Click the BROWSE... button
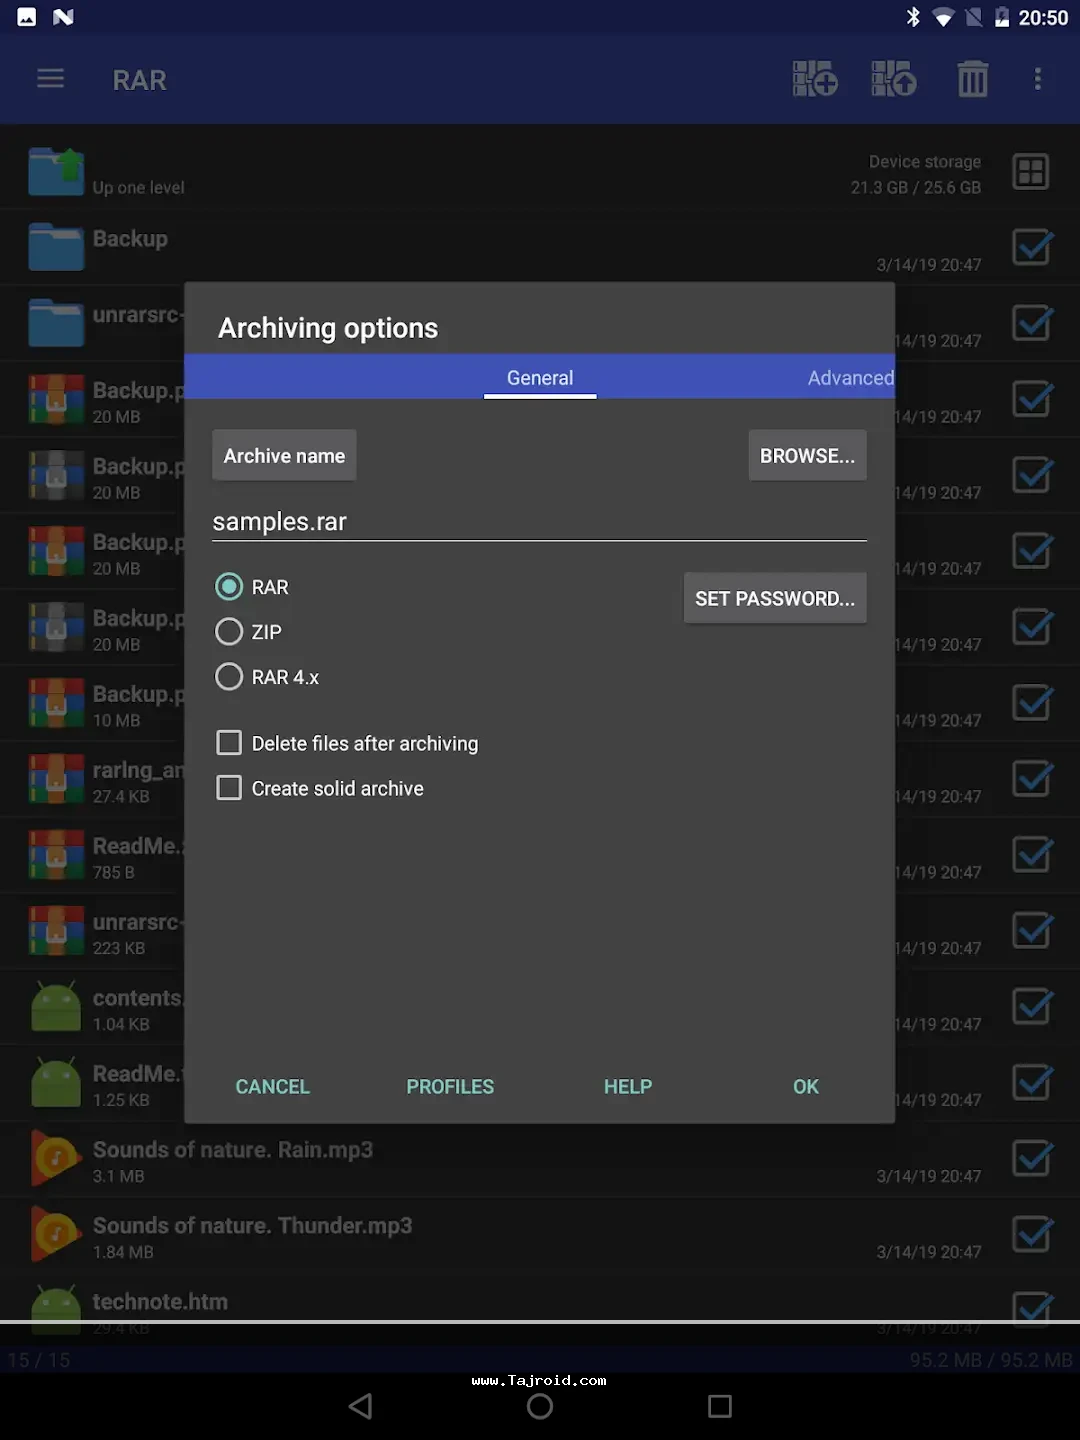The image size is (1080, 1440). [x=807, y=456]
